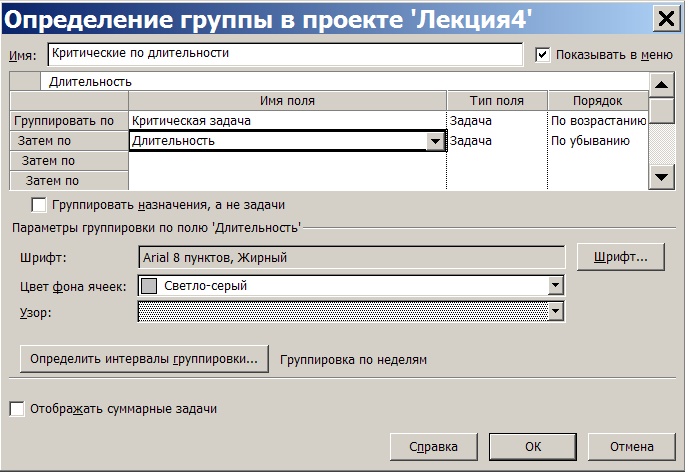Confirm with the OK button
The image size is (685, 472).
pyautogui.click(x=533, y=447)
